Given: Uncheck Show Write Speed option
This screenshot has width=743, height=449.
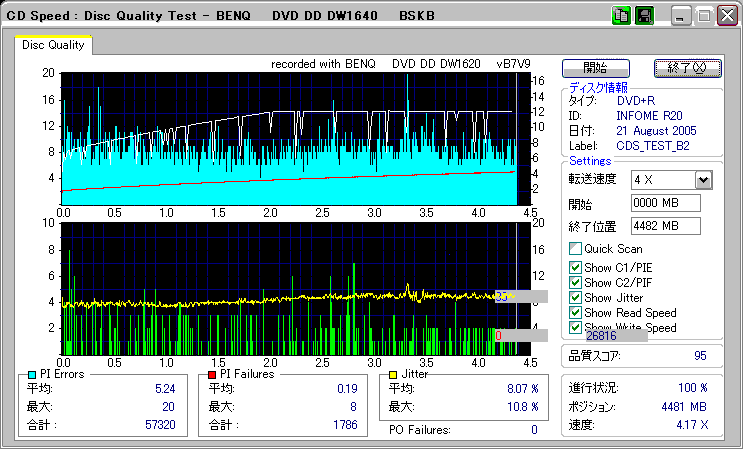Looking at the screenshot, I should pos(575,327).
